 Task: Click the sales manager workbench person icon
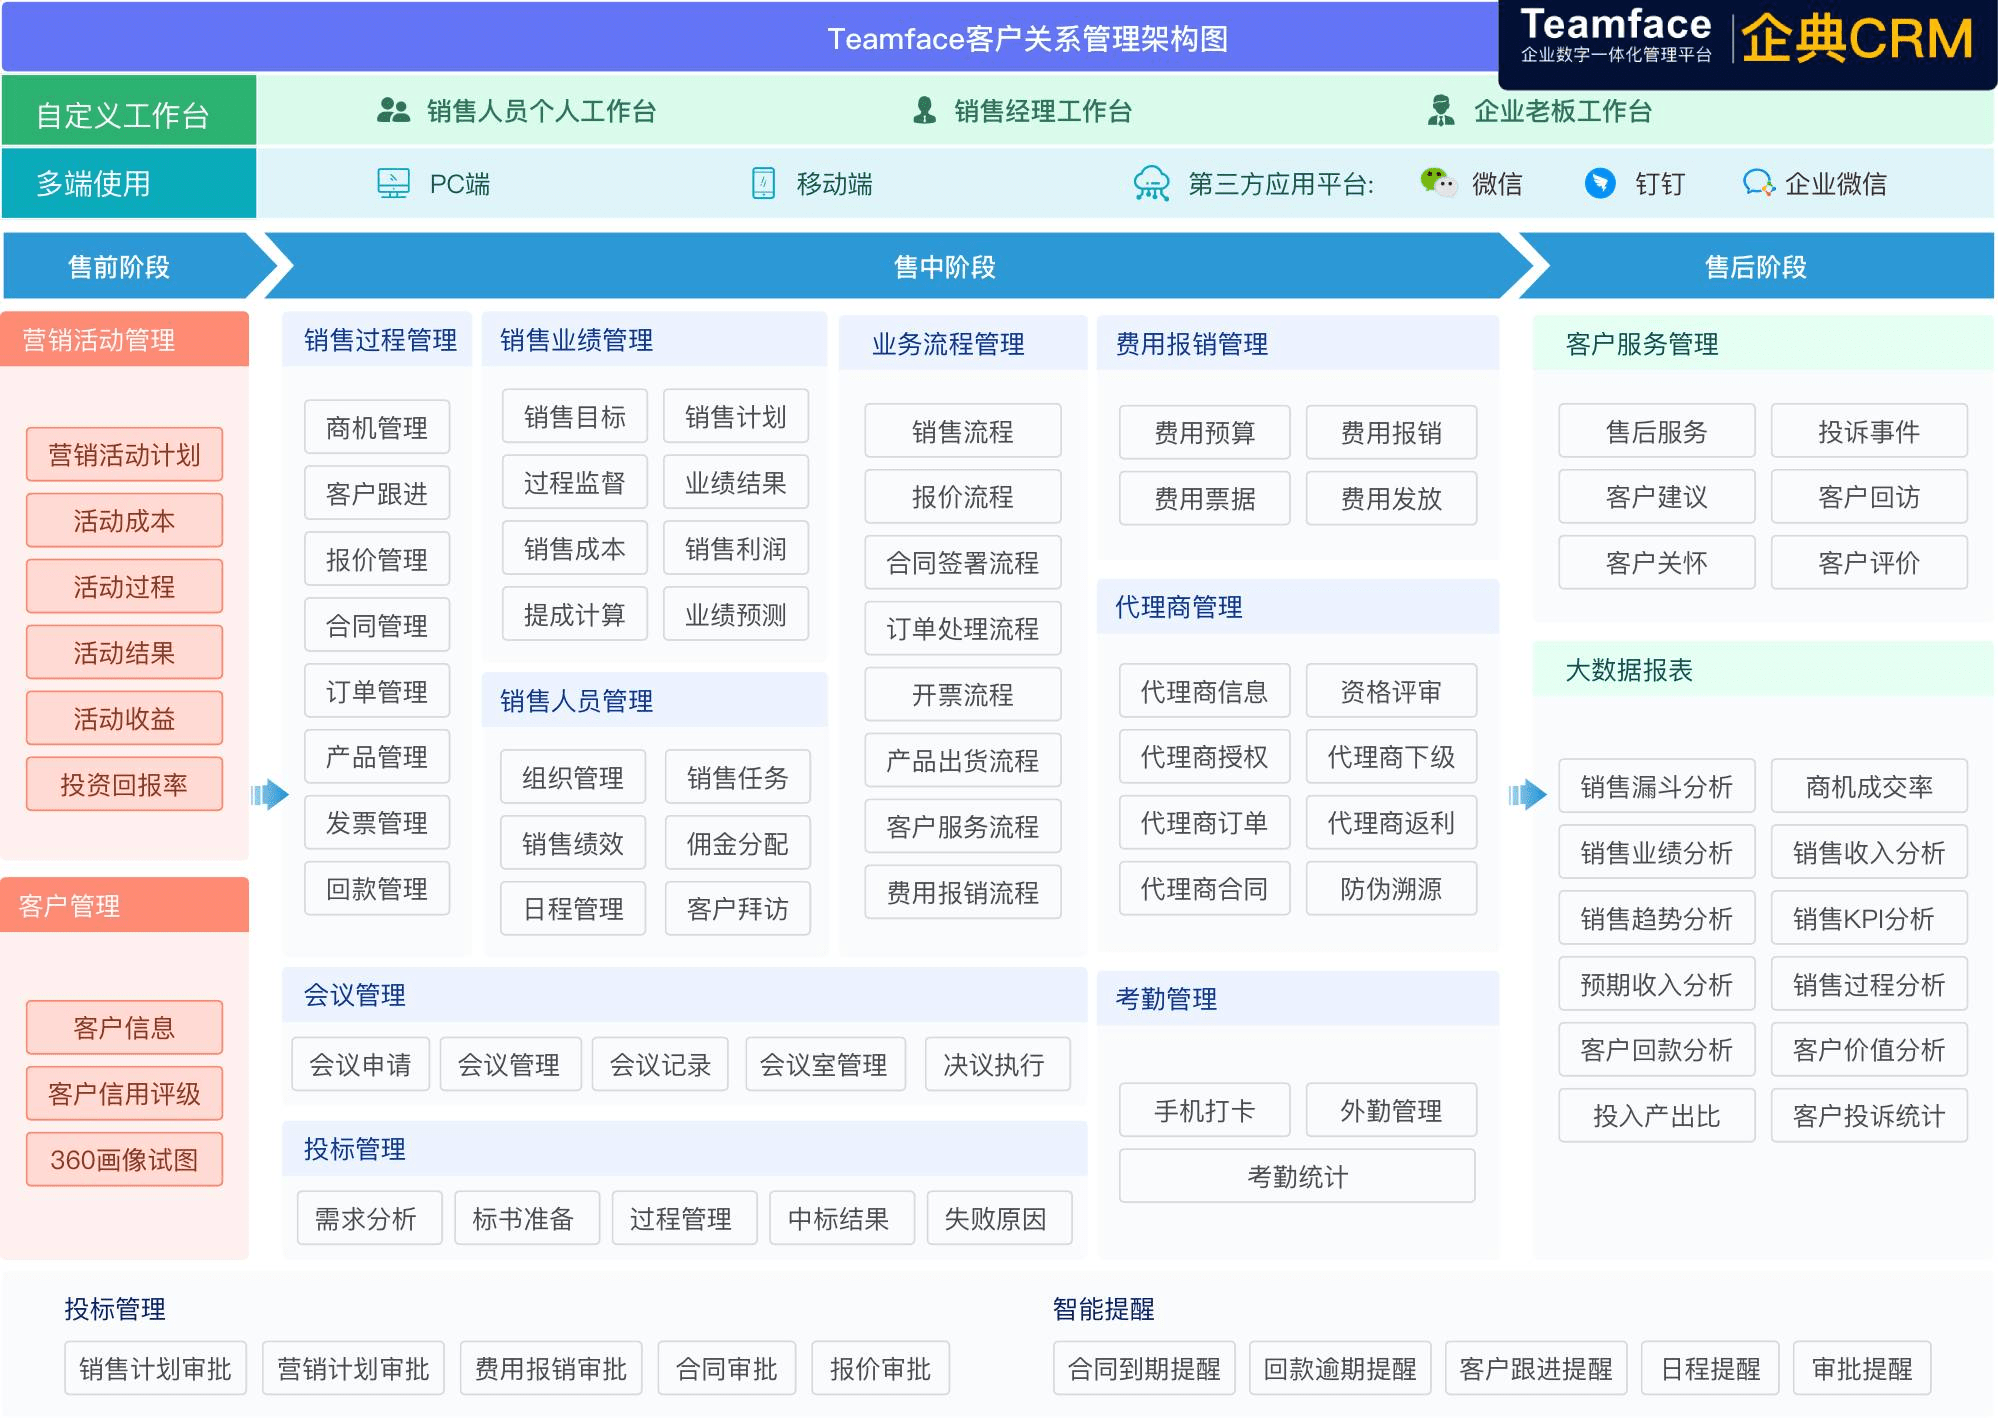pos(925,110)
